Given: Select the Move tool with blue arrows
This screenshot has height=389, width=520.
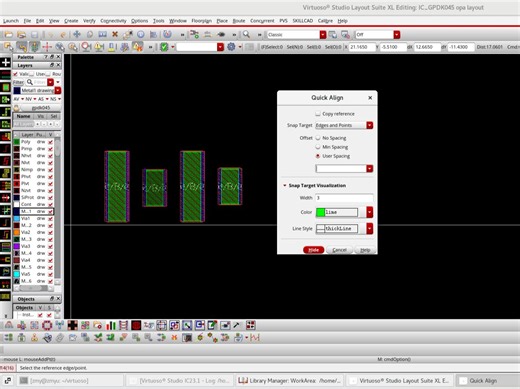Looking at the screenshot, I should click(77, 34).
